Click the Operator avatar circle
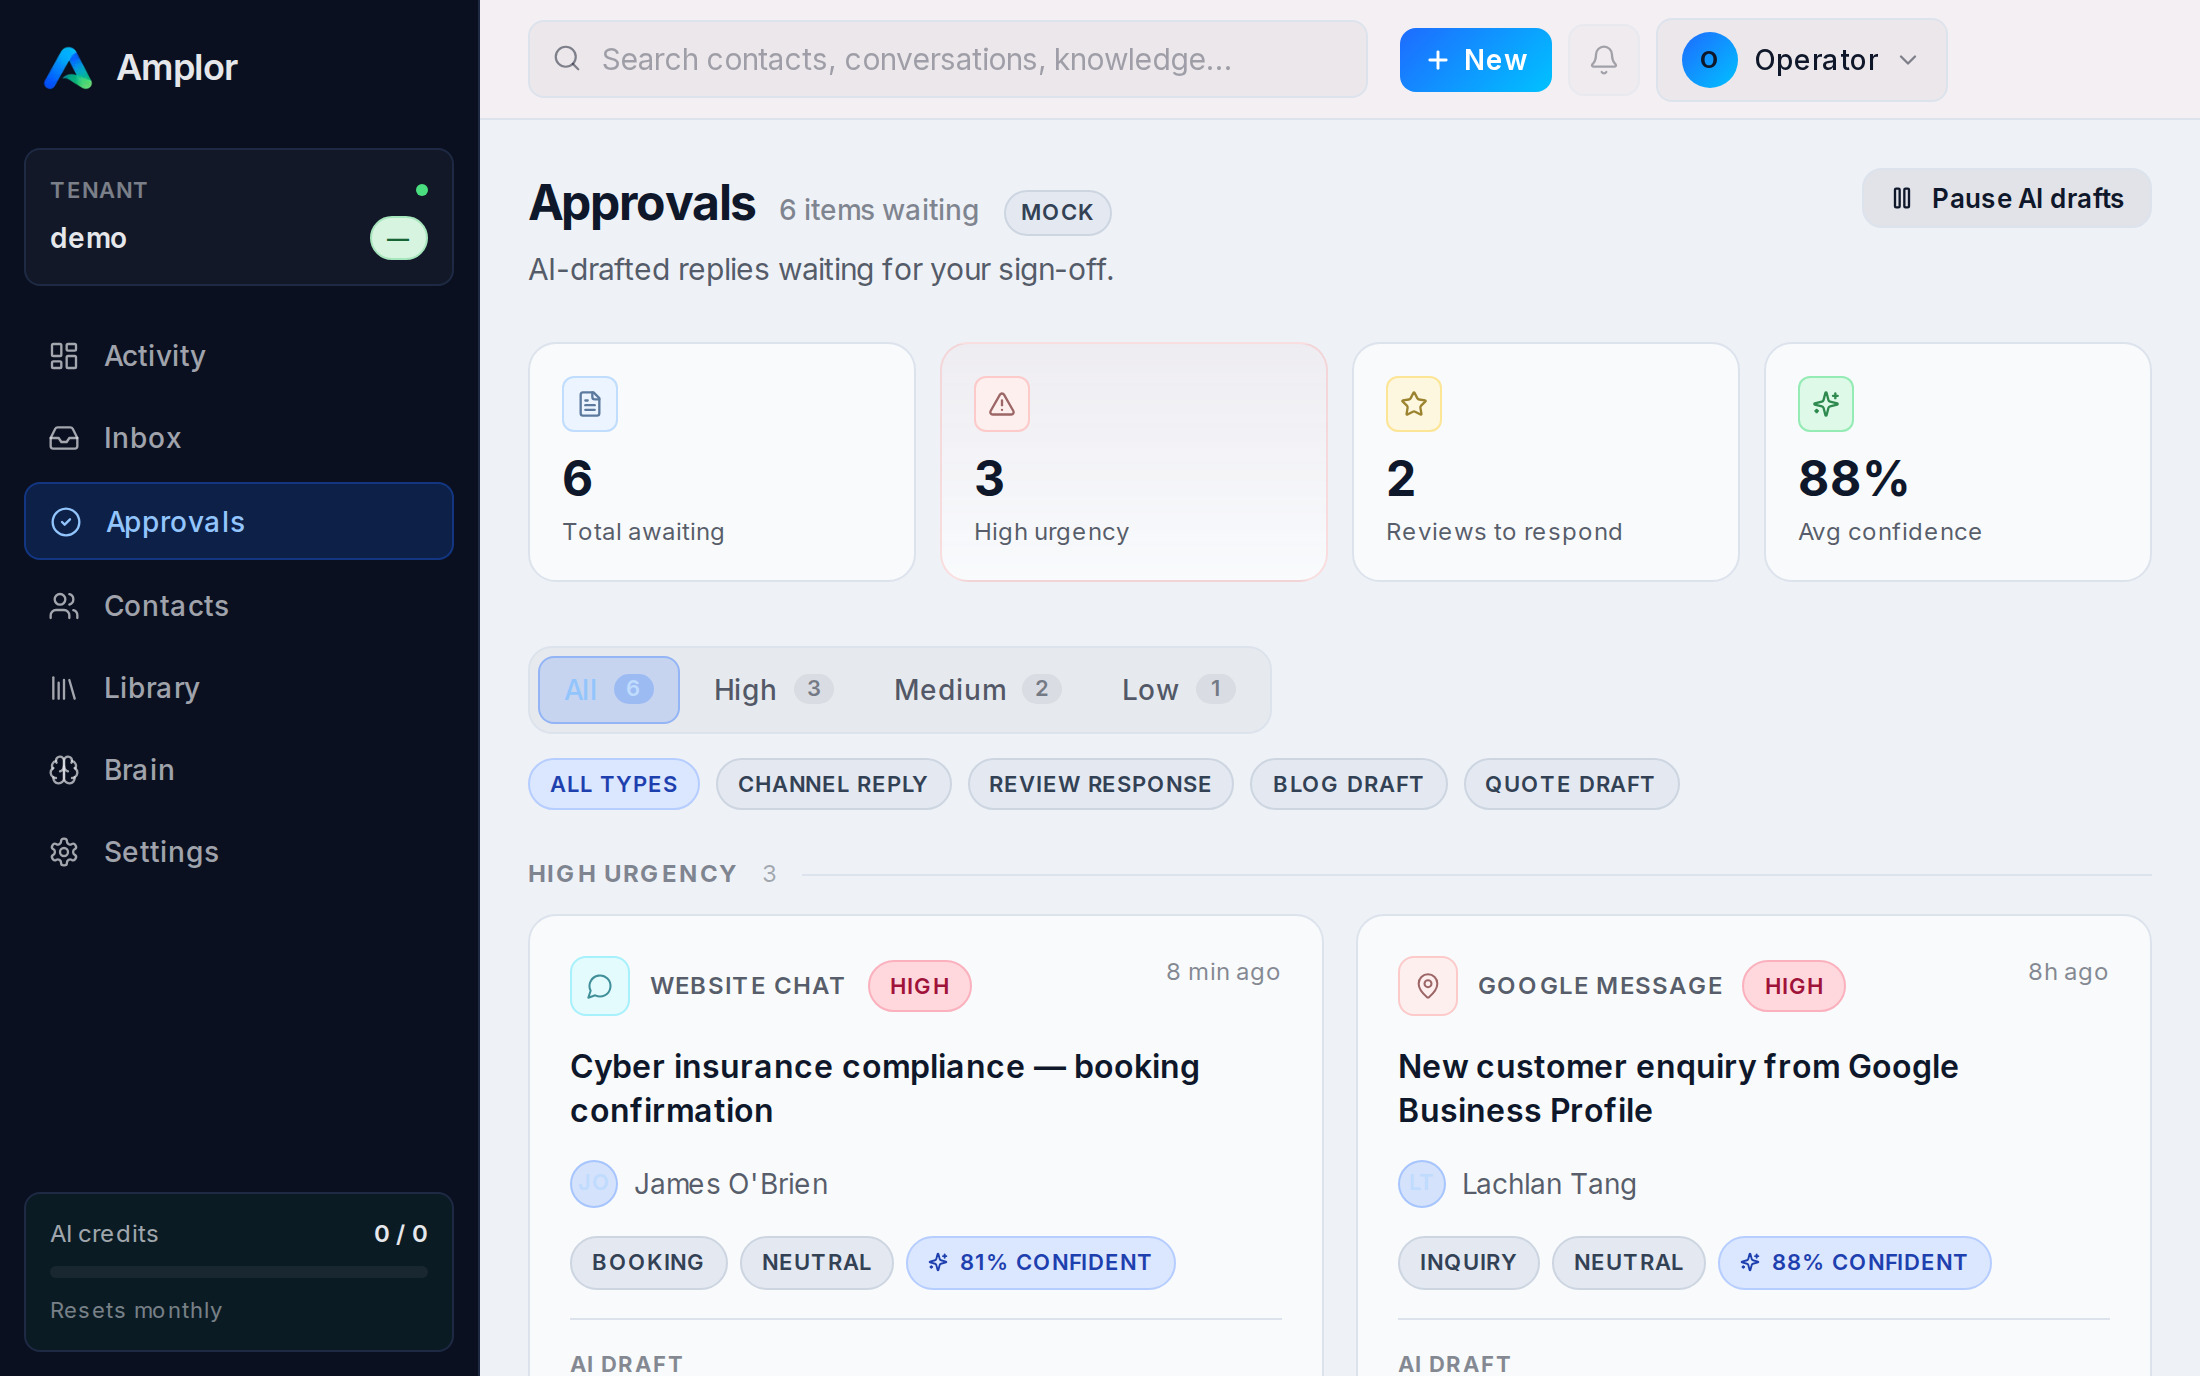 point(1709,60)
